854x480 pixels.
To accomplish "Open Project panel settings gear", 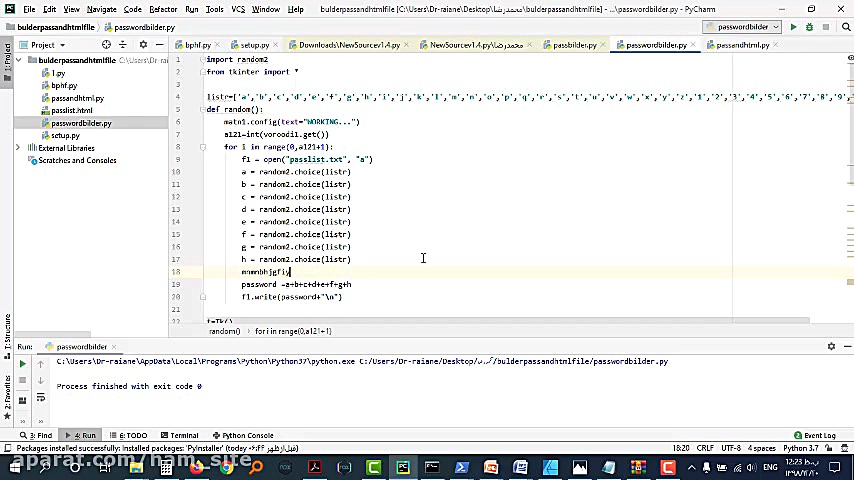I will click(143, 45).
